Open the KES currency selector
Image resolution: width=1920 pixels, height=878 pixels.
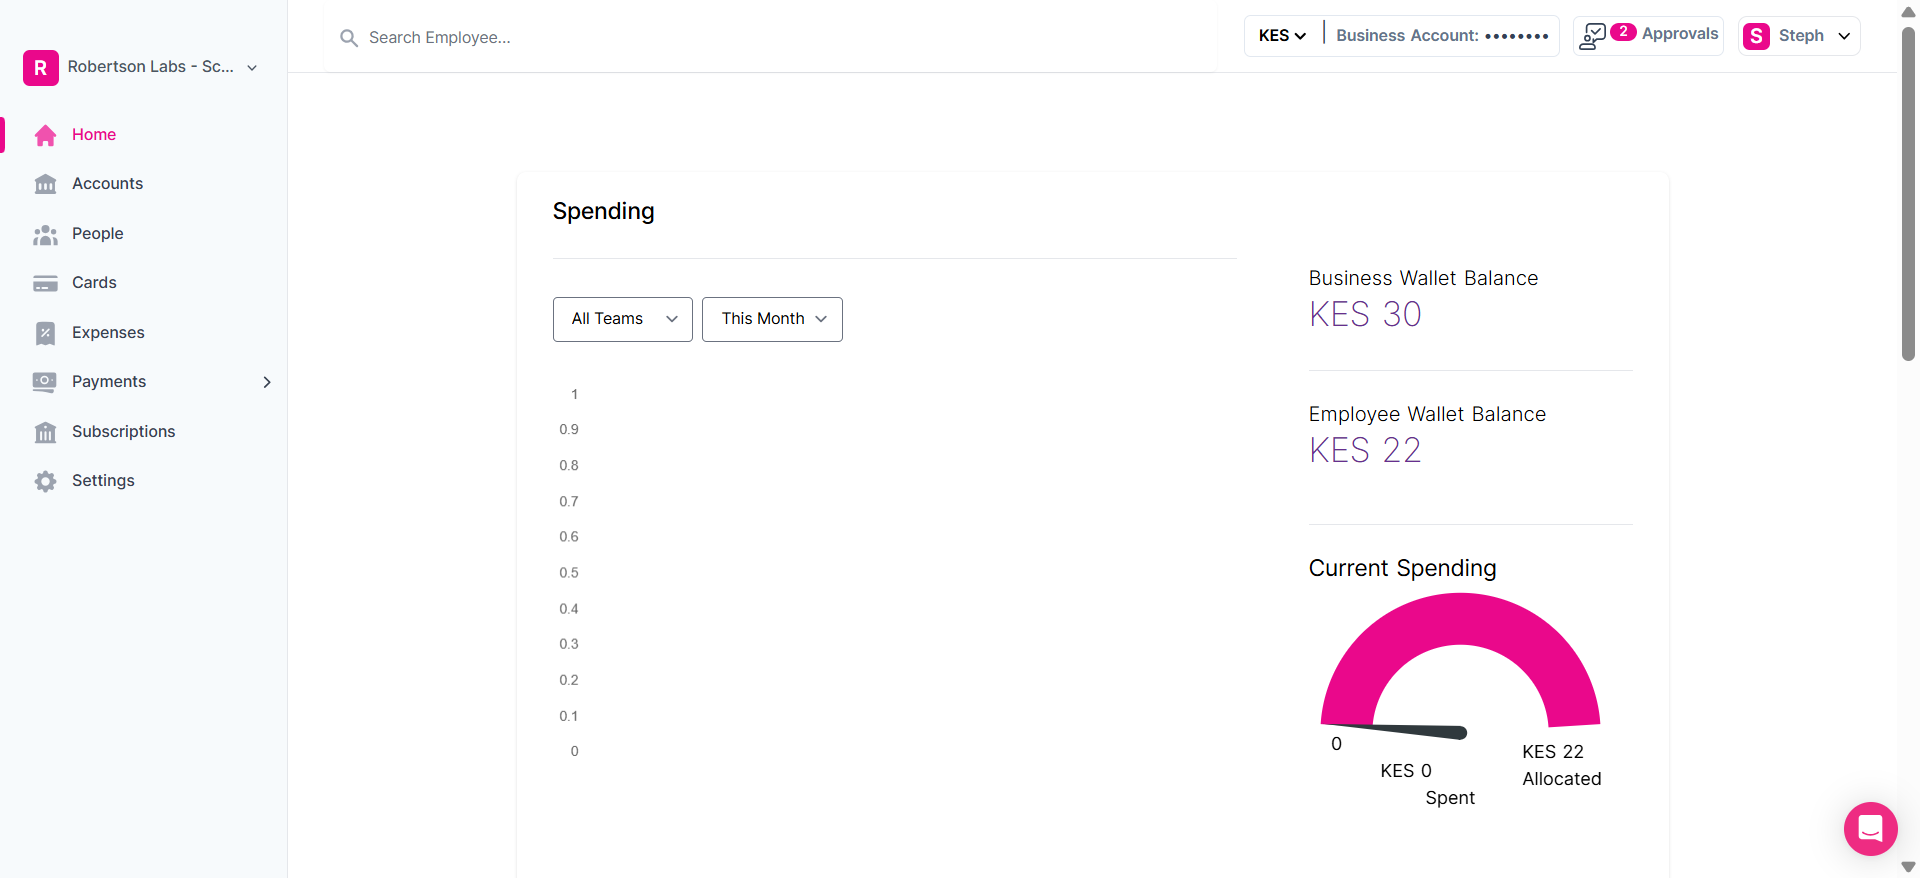tap(1282, 36)
